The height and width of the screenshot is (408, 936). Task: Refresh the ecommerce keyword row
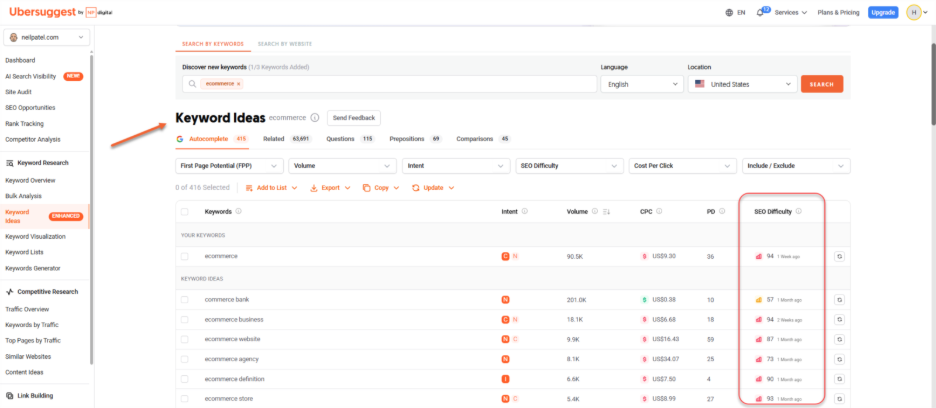[839, 256]
